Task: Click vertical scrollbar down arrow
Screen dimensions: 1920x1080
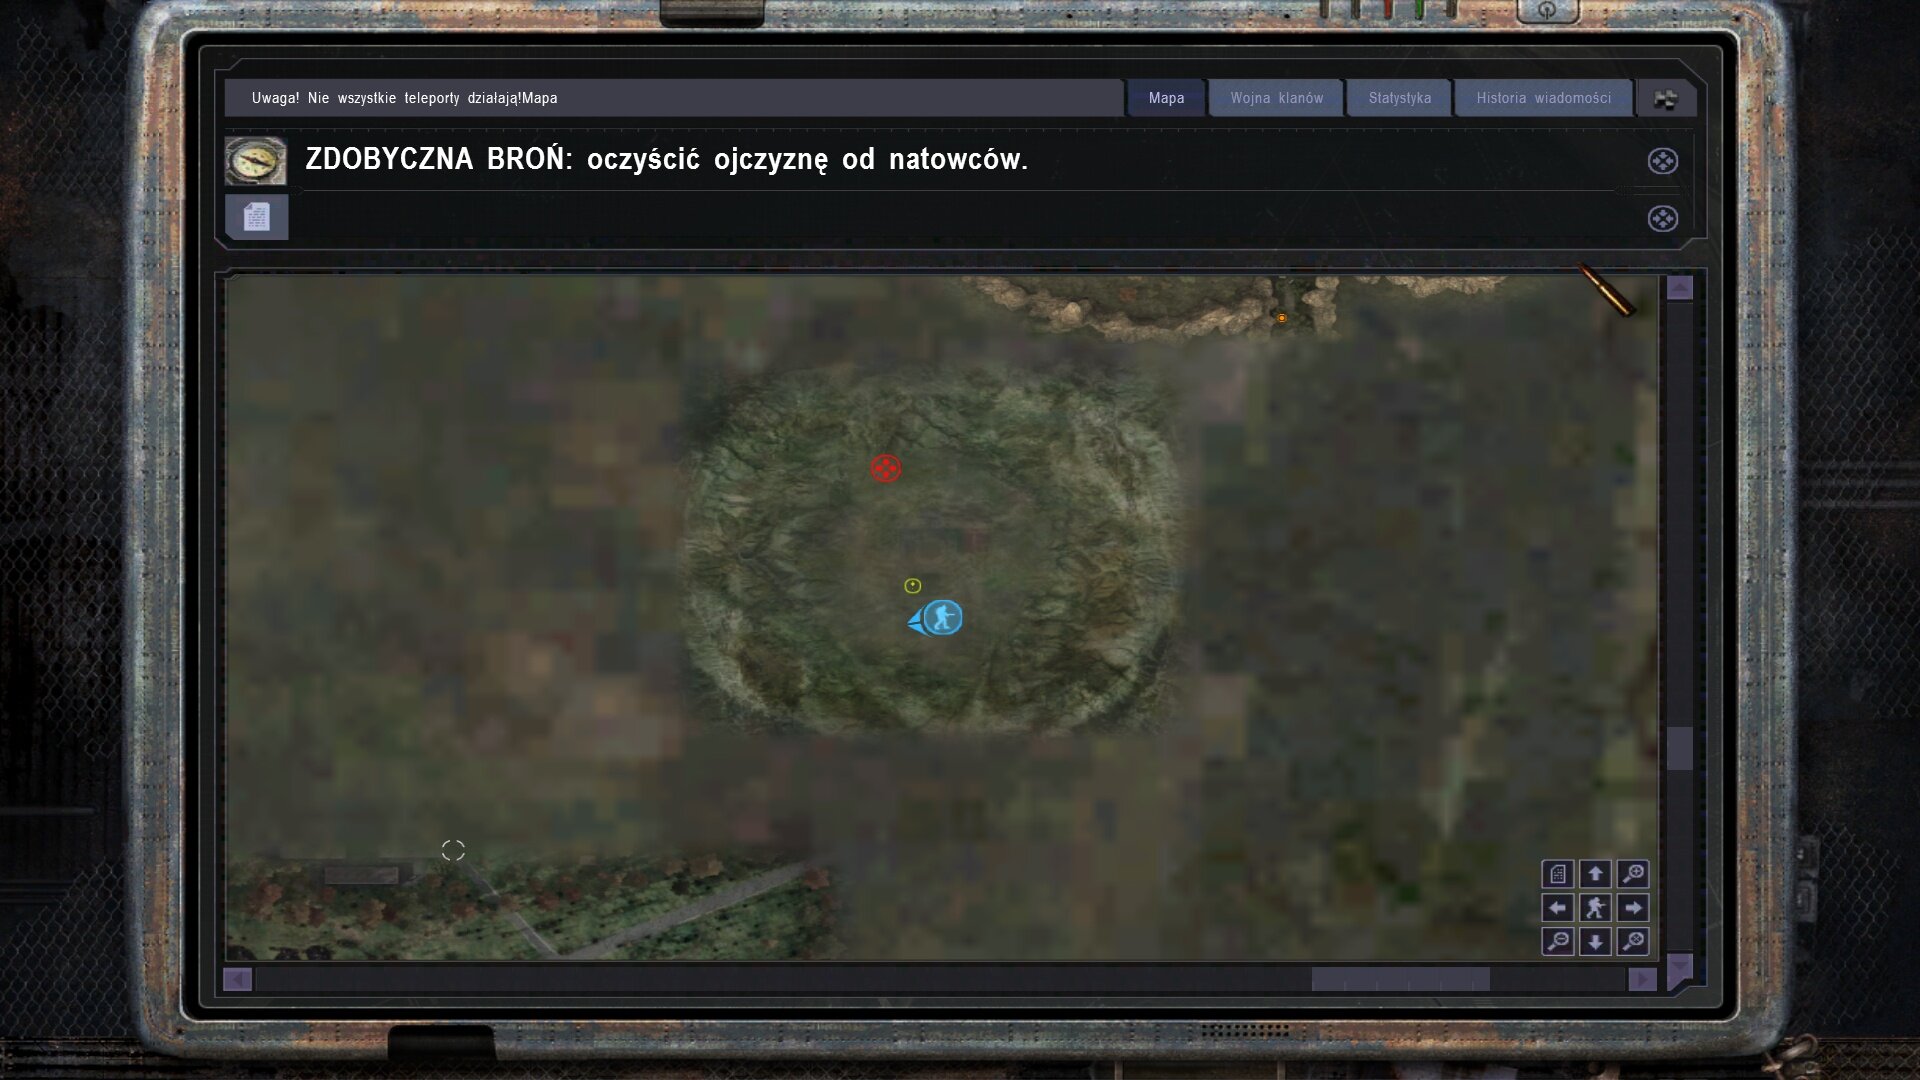Action: [x=1680, y=965]
